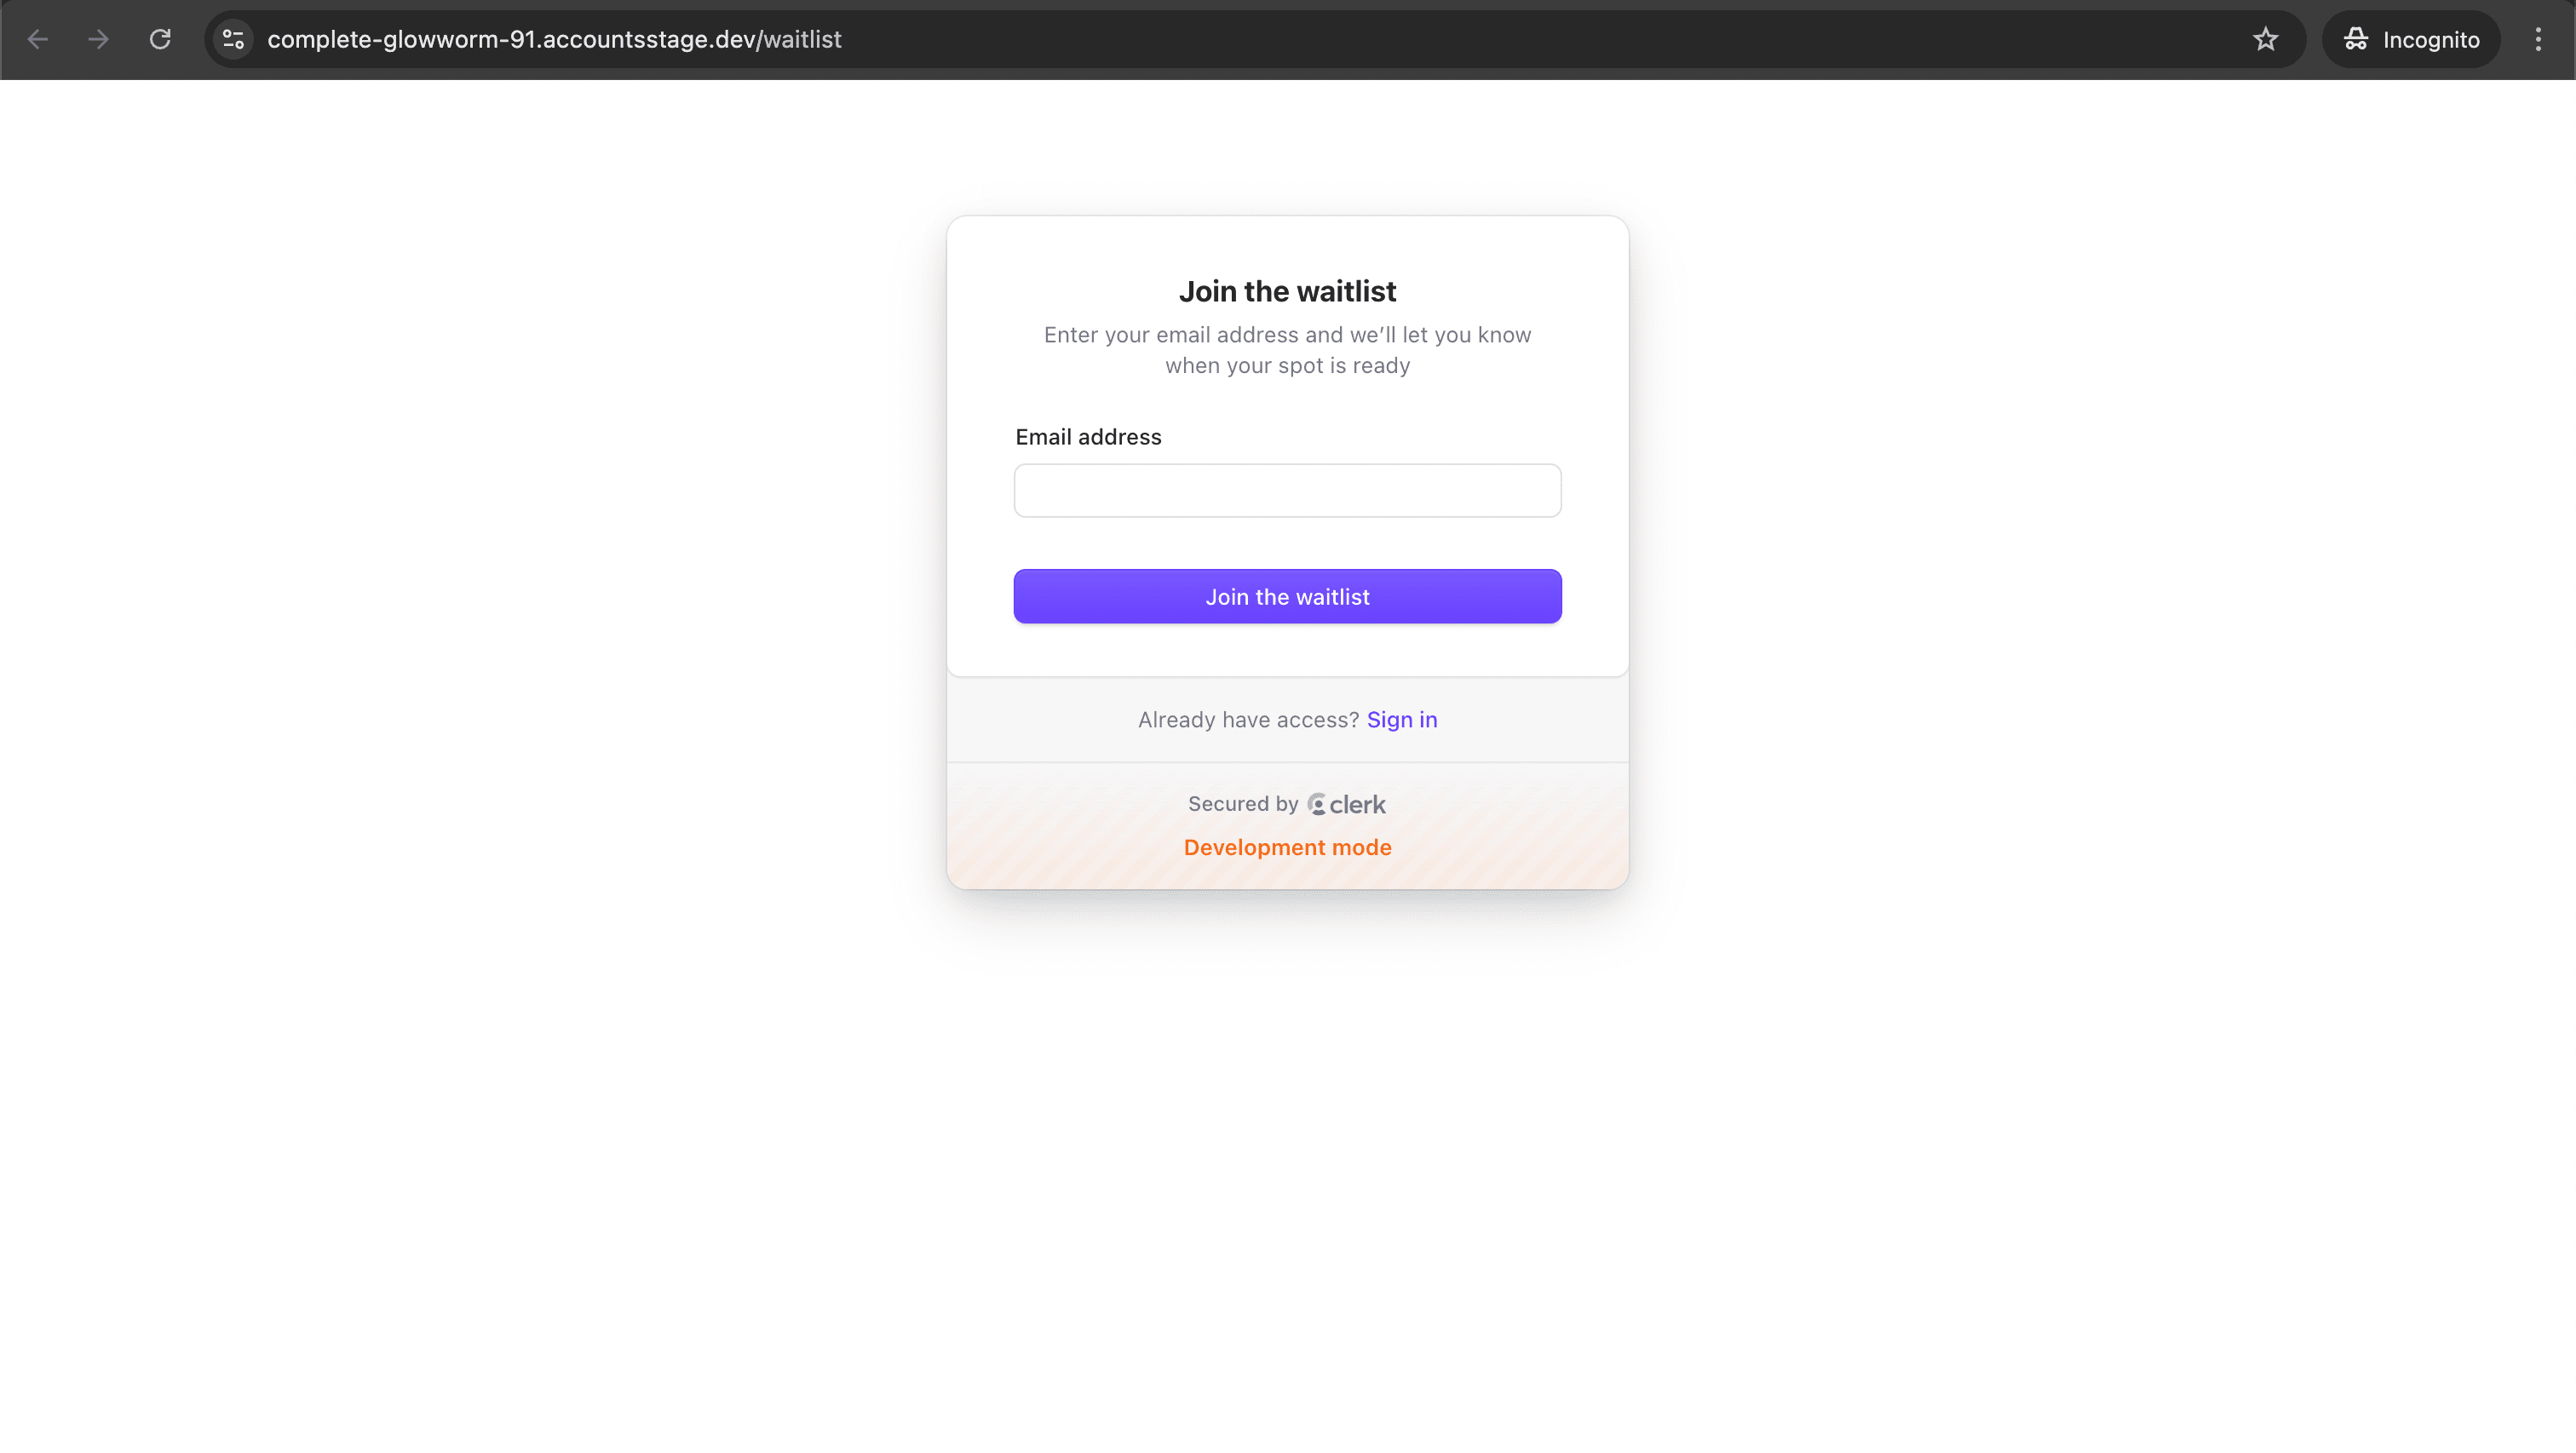
Task: Click the reload page icon
Action: [x=159, y=39]
